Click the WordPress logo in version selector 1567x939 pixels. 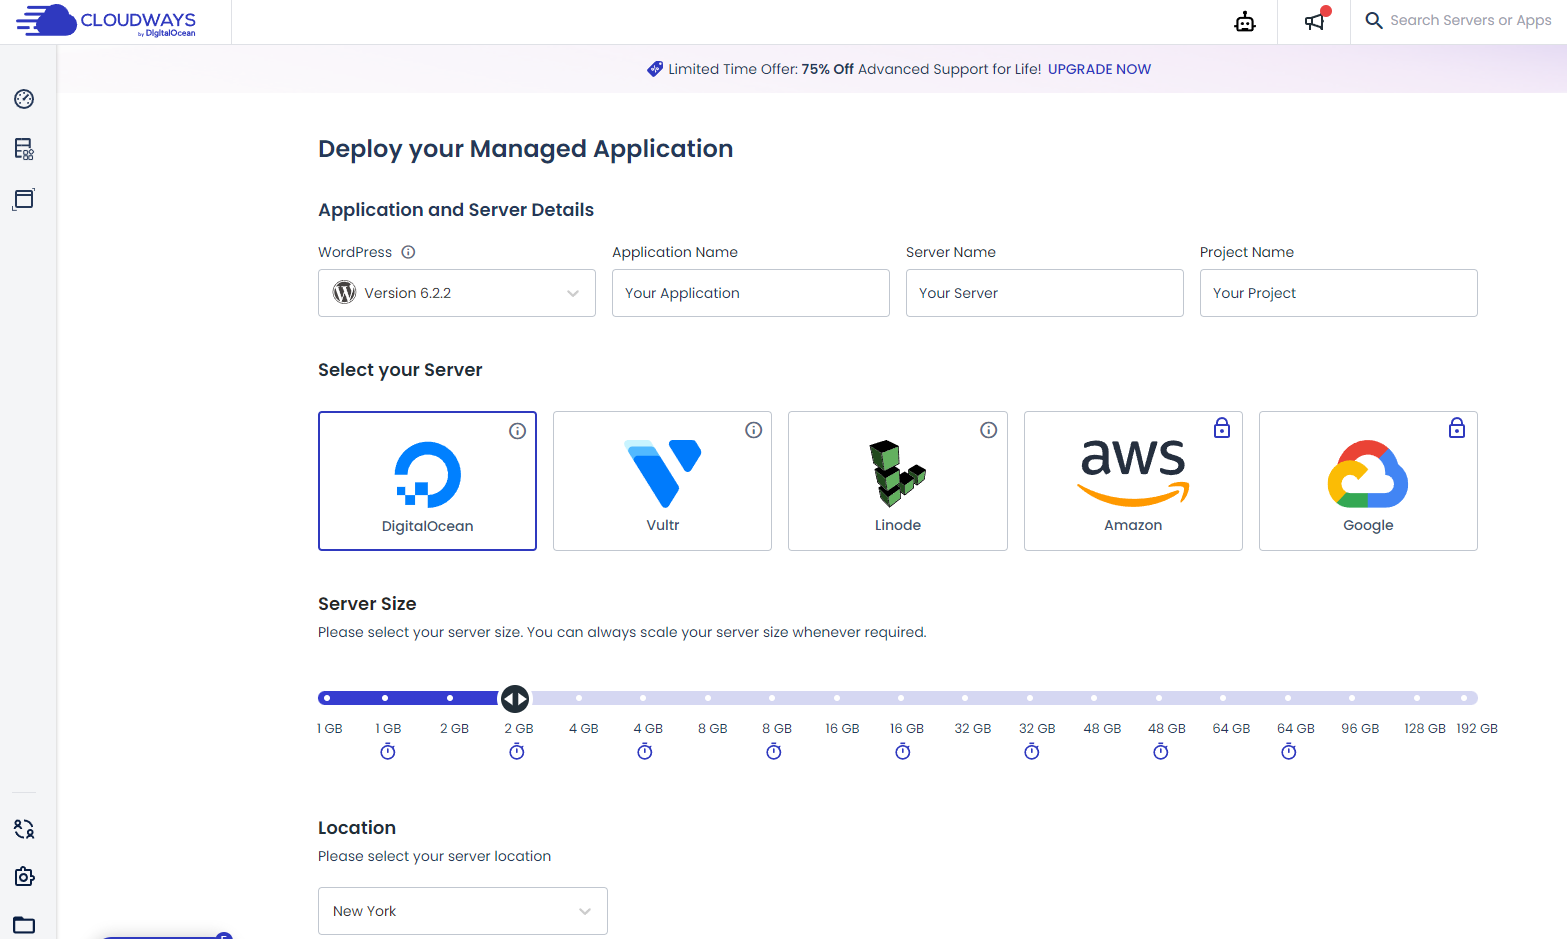345,293
